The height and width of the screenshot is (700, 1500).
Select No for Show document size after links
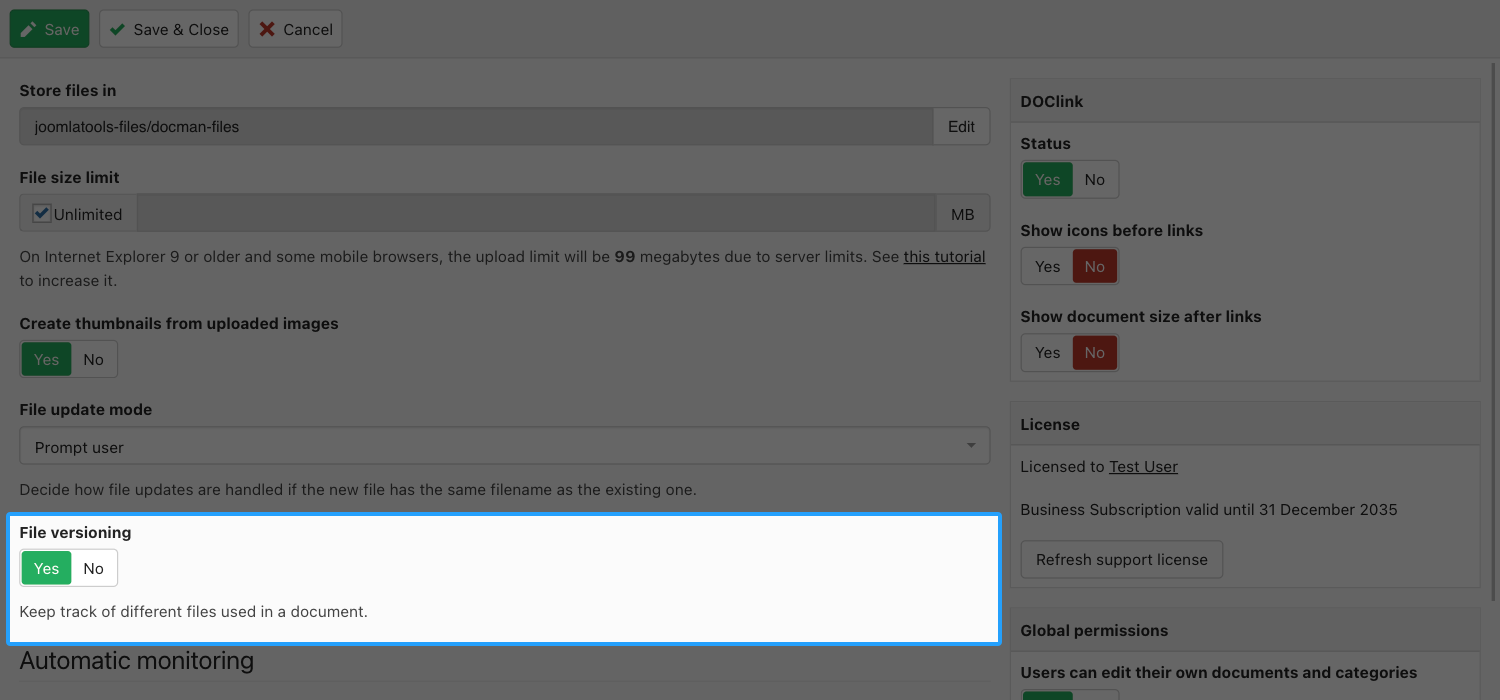click(x=1095, y=353)
